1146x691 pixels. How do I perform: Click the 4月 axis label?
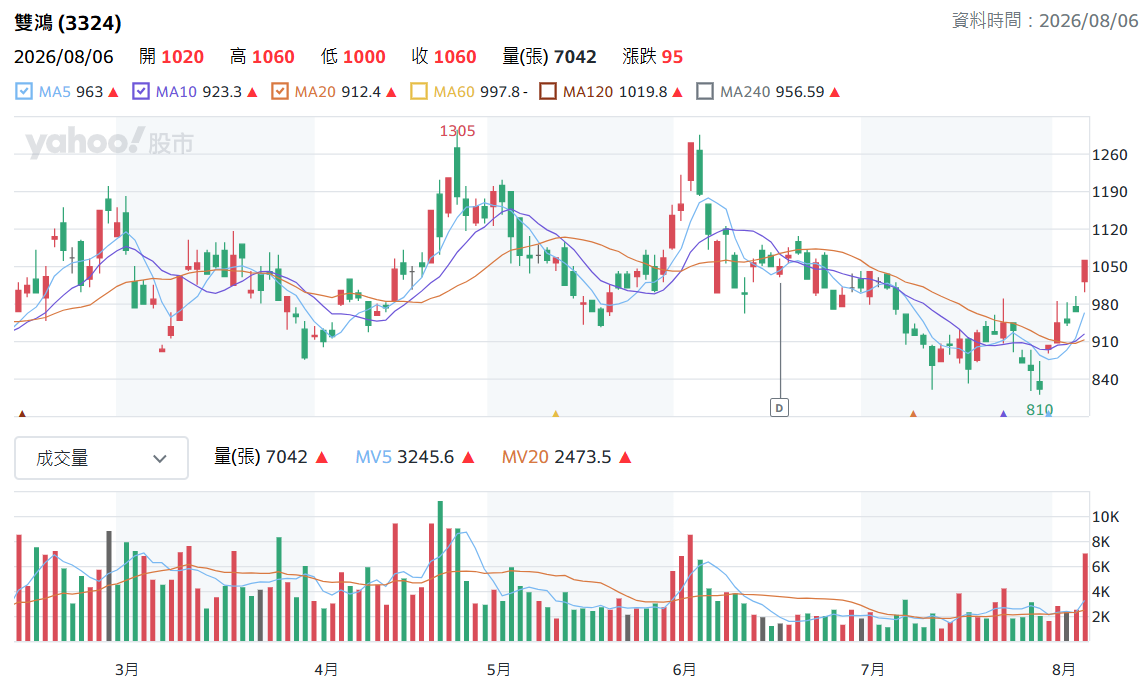click(x=326, y=669)
